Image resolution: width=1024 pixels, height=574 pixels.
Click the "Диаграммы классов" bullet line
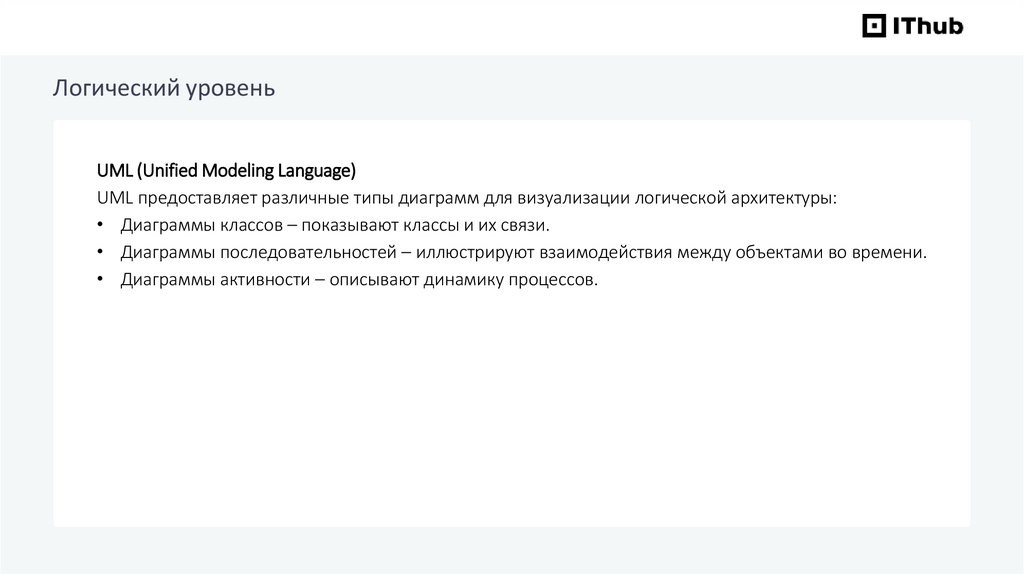pos(335,225)
